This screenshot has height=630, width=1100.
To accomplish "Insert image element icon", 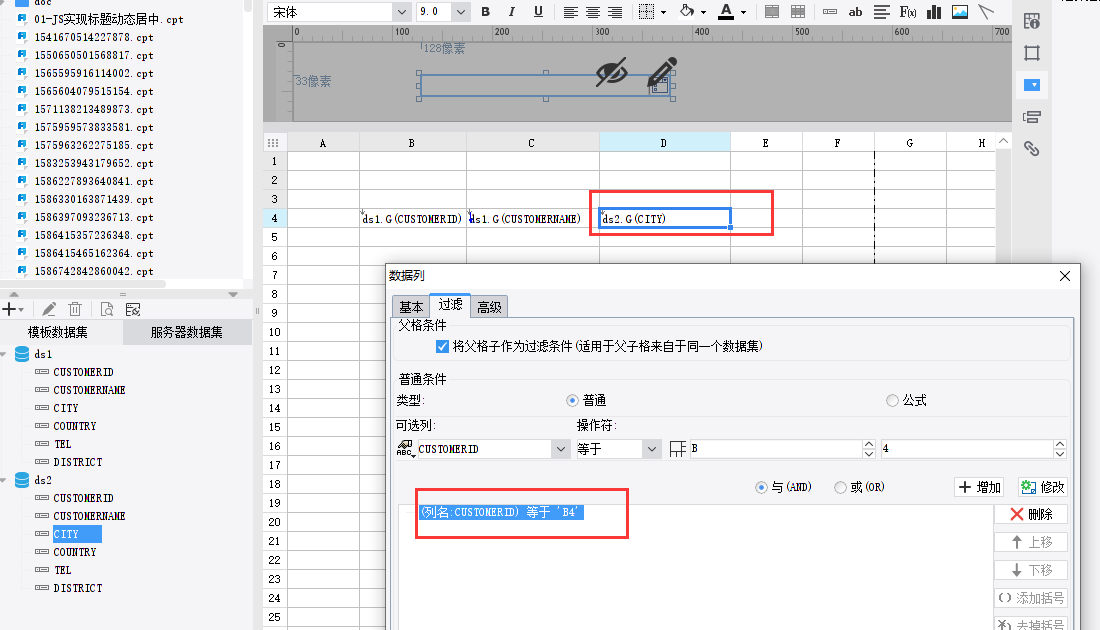I will (x=960, y=12).
